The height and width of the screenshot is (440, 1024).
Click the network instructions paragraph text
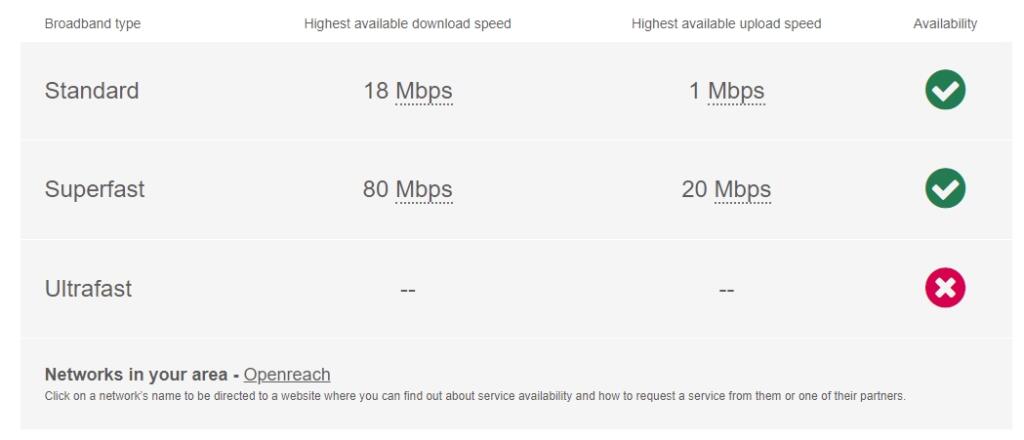pos(475,396)
